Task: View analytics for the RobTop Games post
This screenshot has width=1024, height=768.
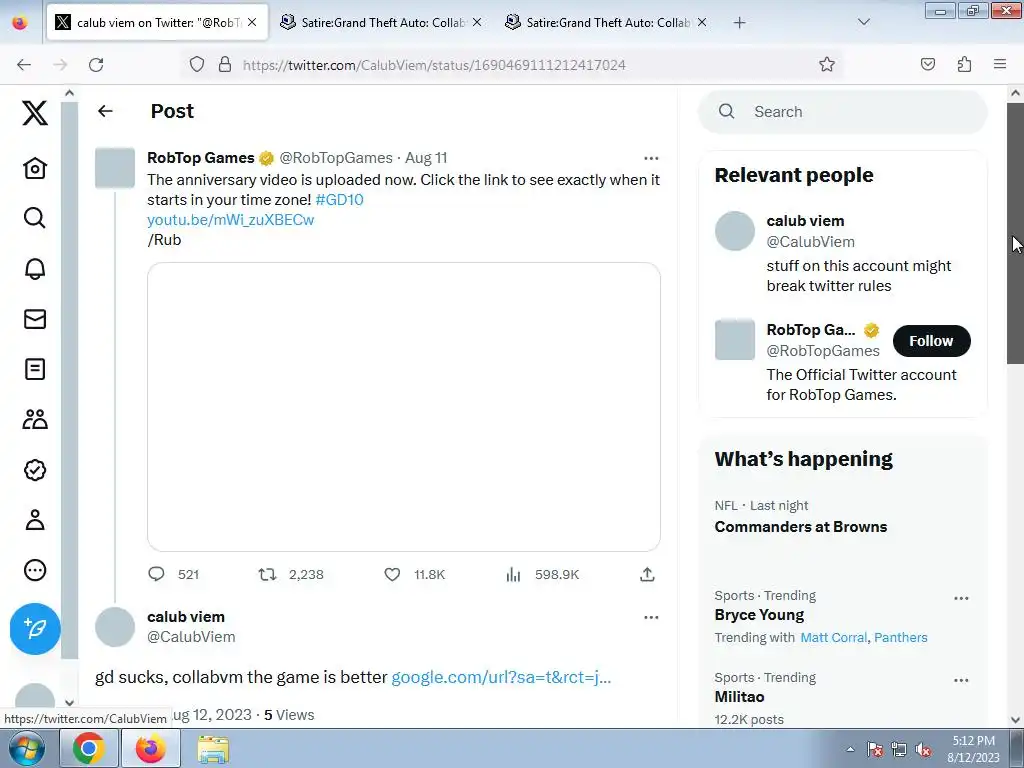Action: [513, 574]
